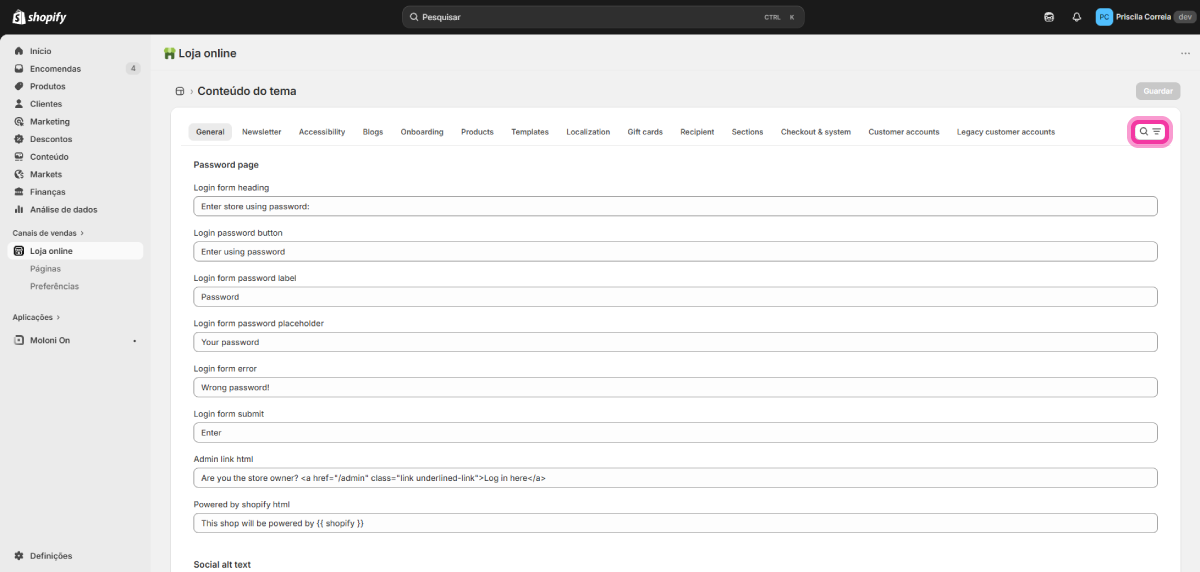Screen dimensions: 1200x572
Task: Open the Checkout & system tab
Action: pos(816,132)
